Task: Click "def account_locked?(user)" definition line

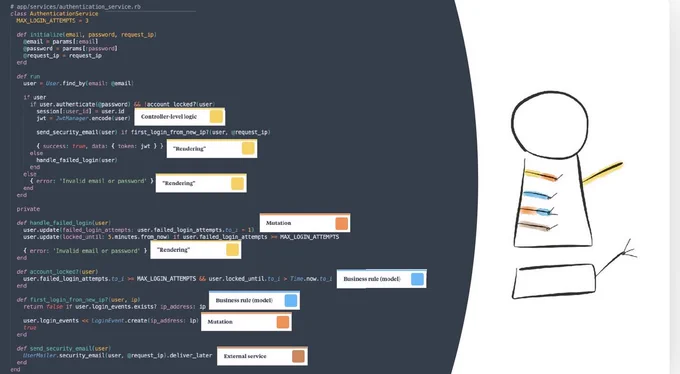Action: coord(57,272)
